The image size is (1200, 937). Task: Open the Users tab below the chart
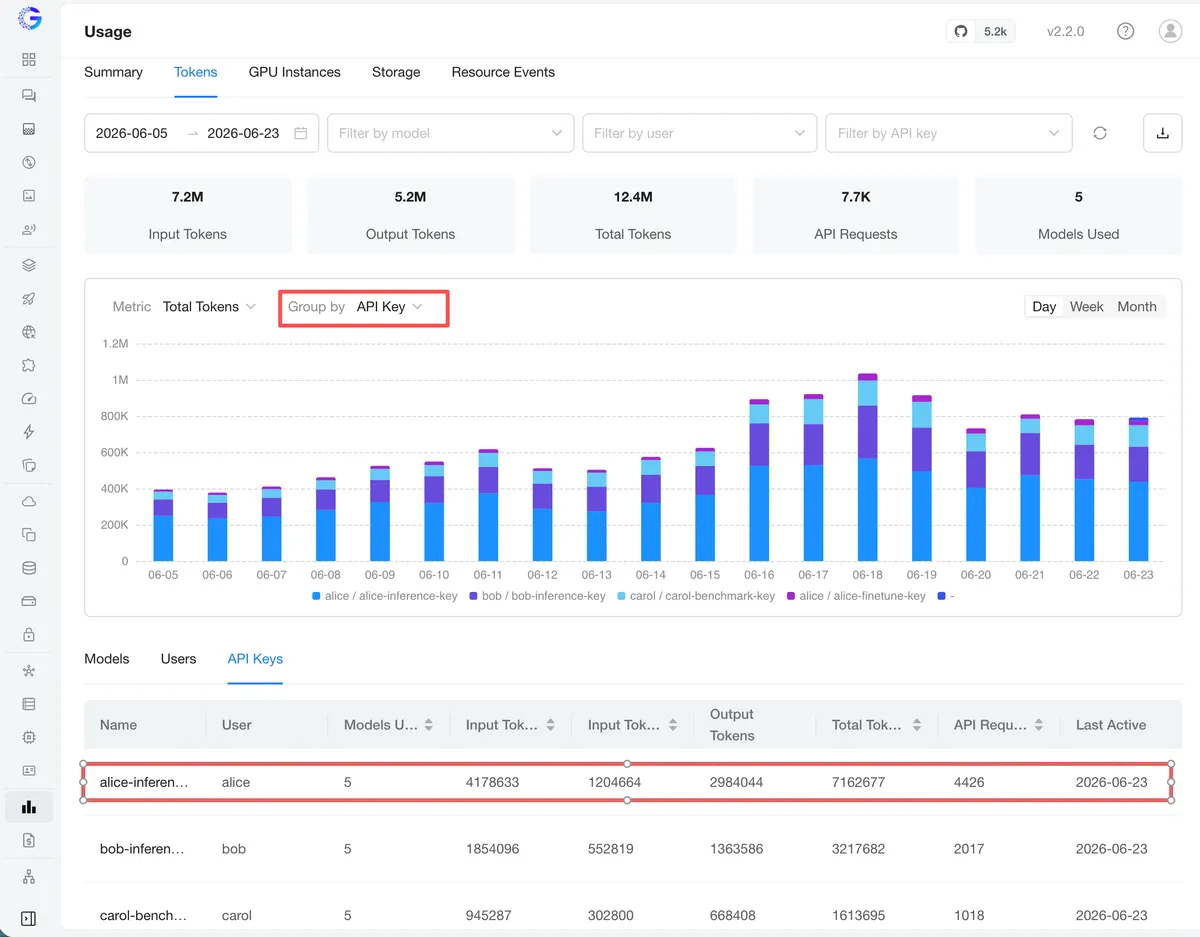(178, 659)
